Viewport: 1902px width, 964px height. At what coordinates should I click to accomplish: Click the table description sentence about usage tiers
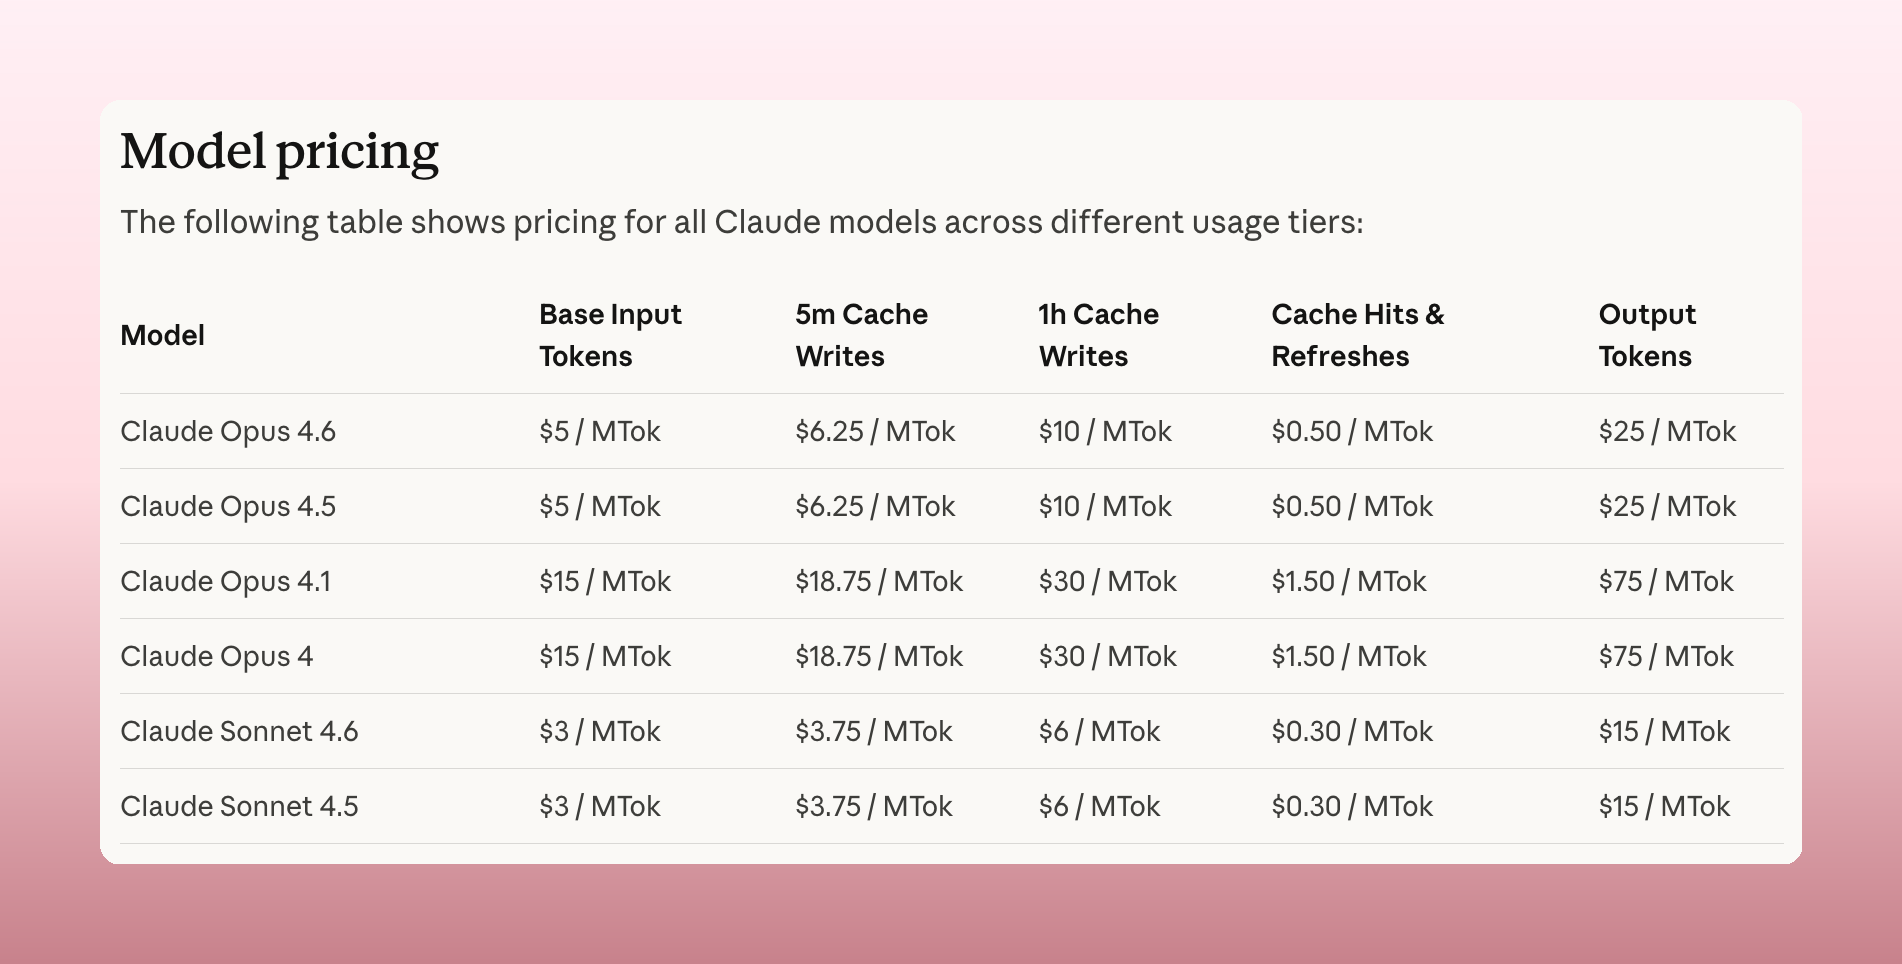tap(741, 222)
